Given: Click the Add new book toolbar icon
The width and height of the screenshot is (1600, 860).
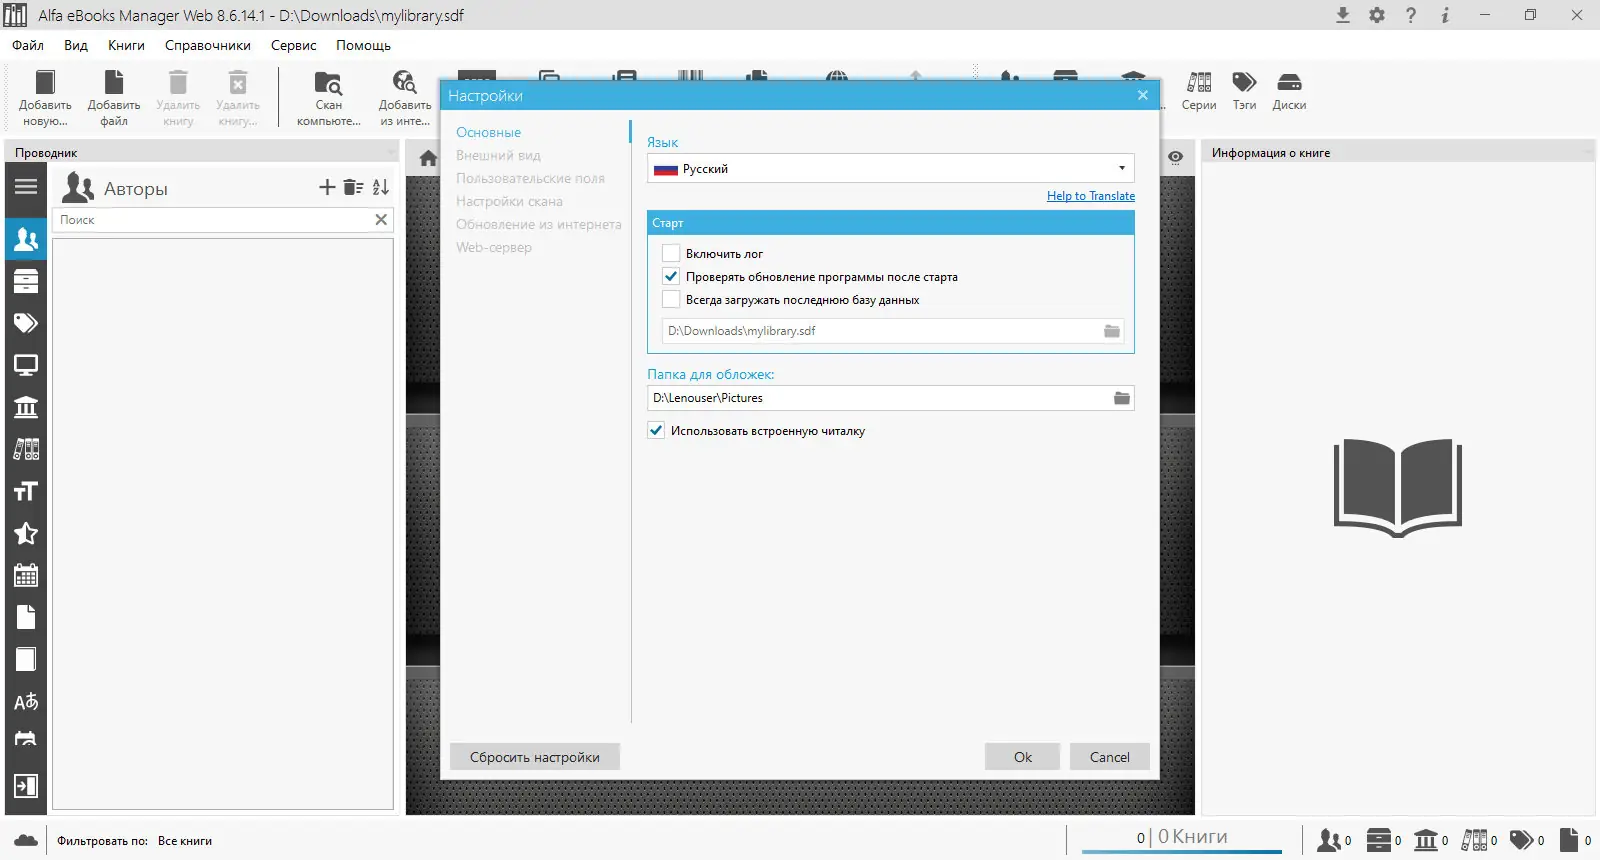Looking at the screenshot, I should coord(45,98).
